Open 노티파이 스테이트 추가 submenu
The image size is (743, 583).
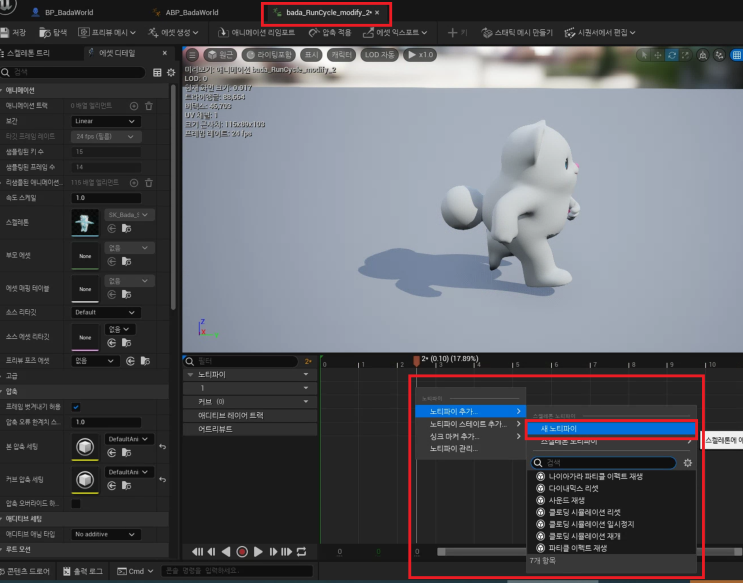(x=470, y=424)
